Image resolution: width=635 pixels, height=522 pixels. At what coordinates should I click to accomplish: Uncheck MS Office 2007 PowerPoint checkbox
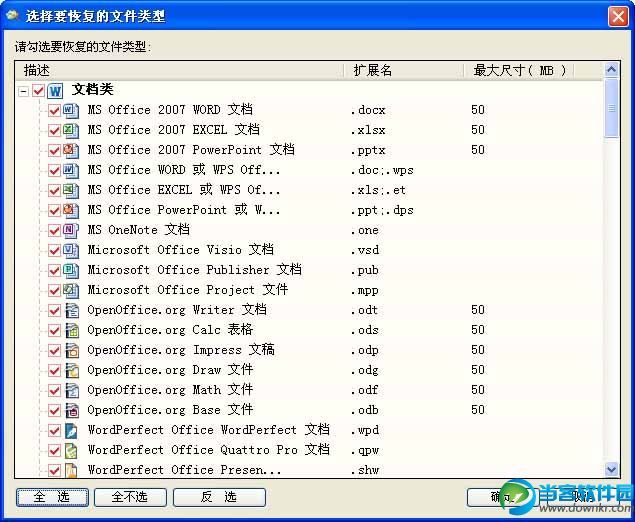[x=54, y=150]
